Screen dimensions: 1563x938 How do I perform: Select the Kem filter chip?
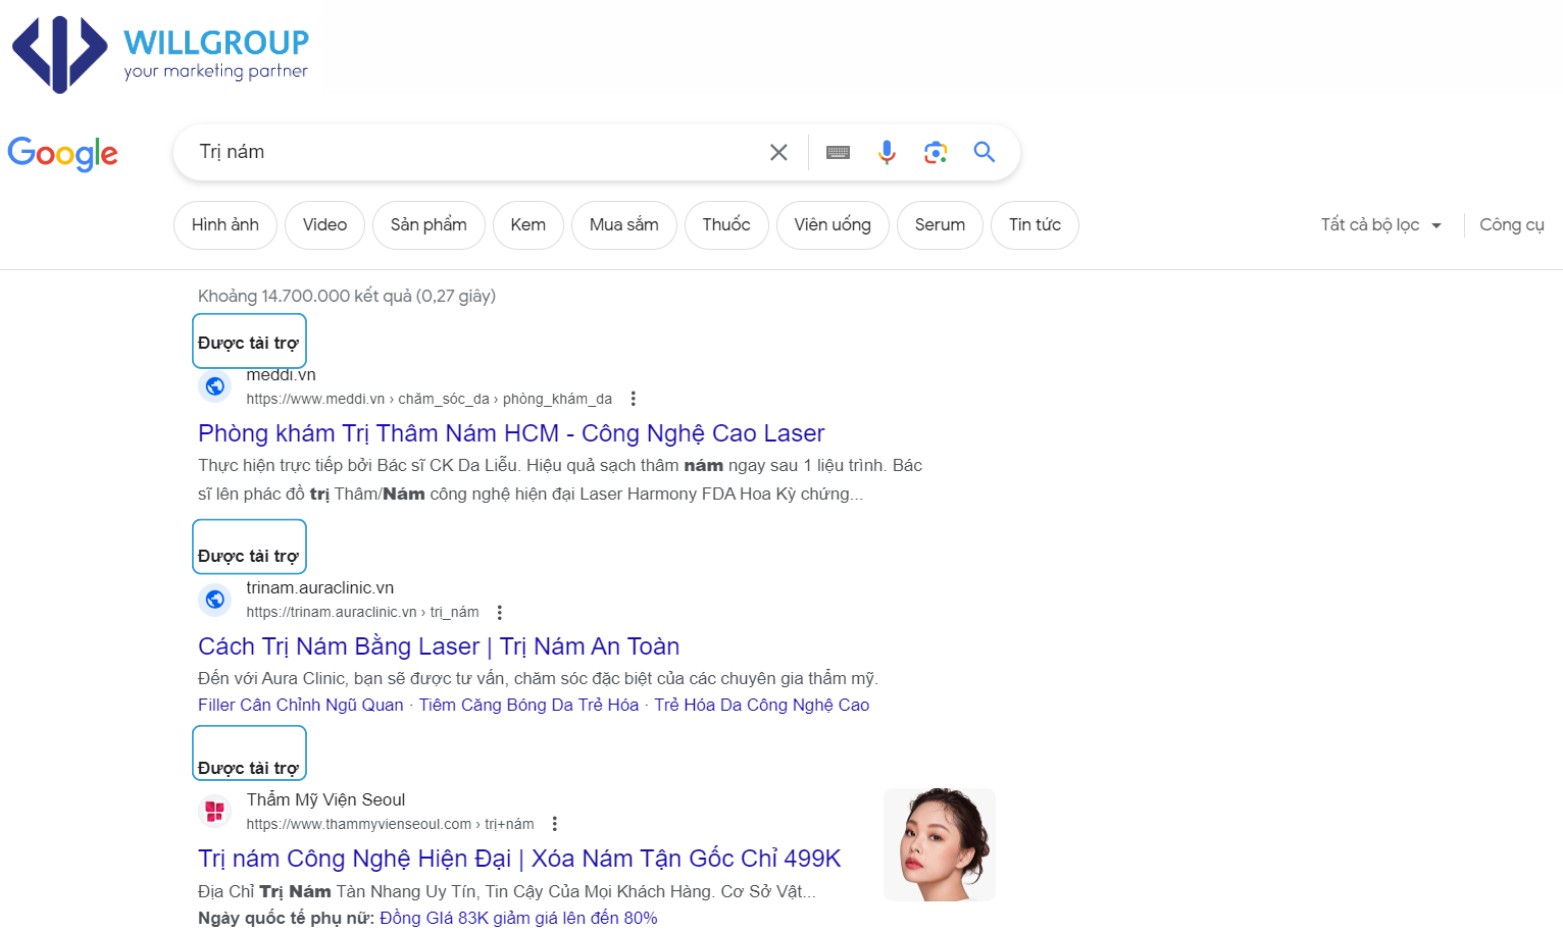click(x=528, y=225)
